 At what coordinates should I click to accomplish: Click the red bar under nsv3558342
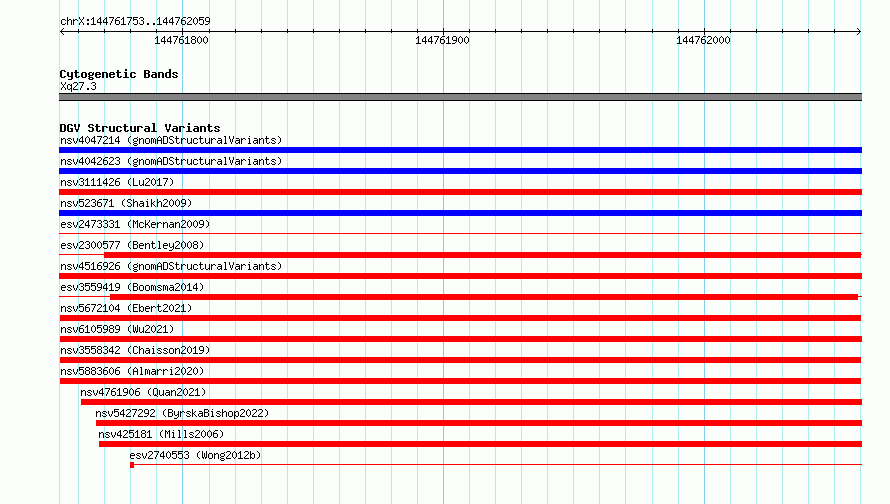460,360
